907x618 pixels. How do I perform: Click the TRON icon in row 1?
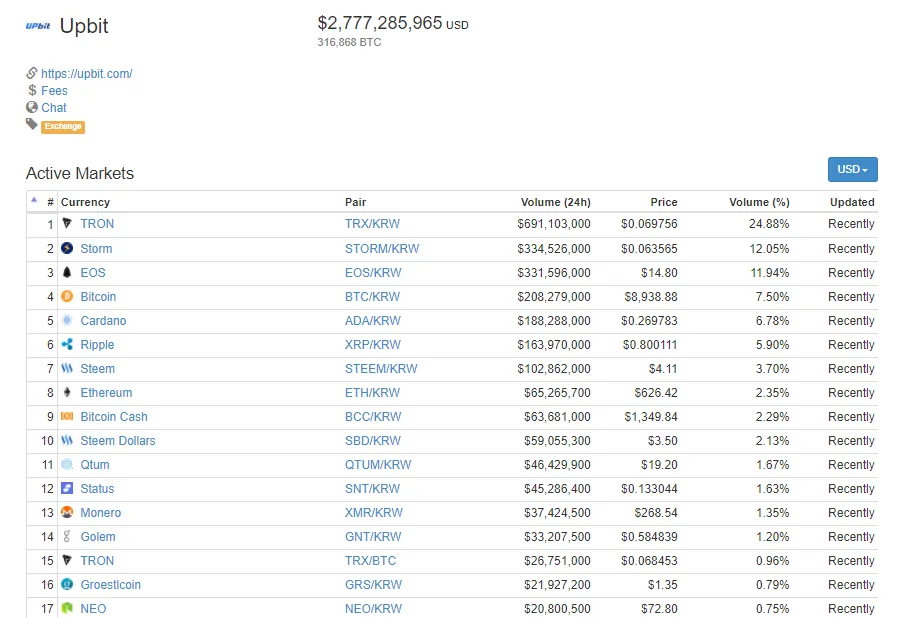point(67,223)
